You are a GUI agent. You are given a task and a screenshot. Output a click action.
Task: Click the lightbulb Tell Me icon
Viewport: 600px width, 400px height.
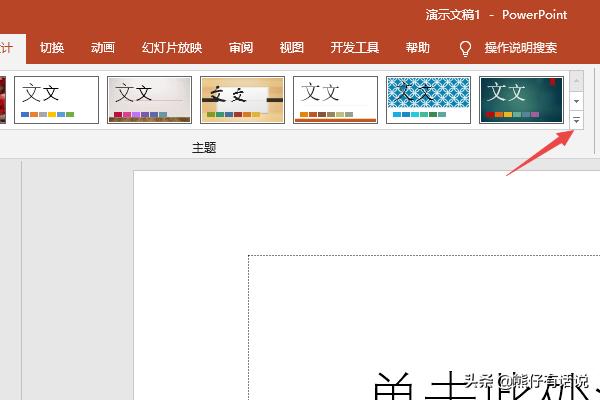465,48
